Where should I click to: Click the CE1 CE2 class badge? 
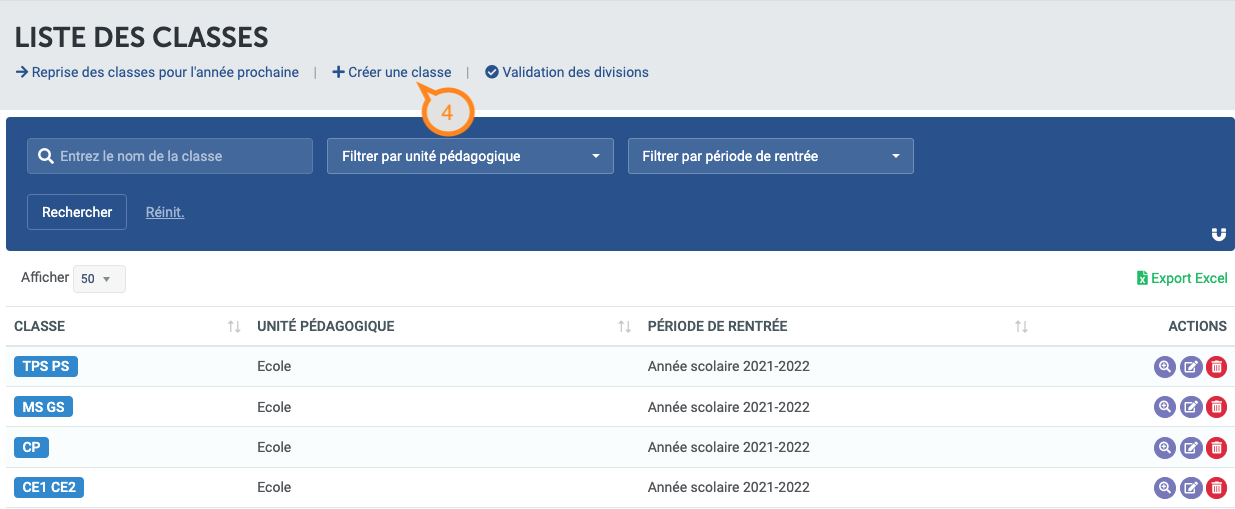(49, 487)
